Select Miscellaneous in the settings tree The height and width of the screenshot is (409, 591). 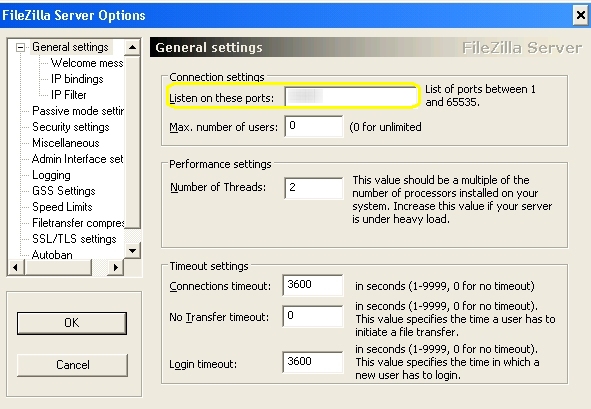(66, 143)
